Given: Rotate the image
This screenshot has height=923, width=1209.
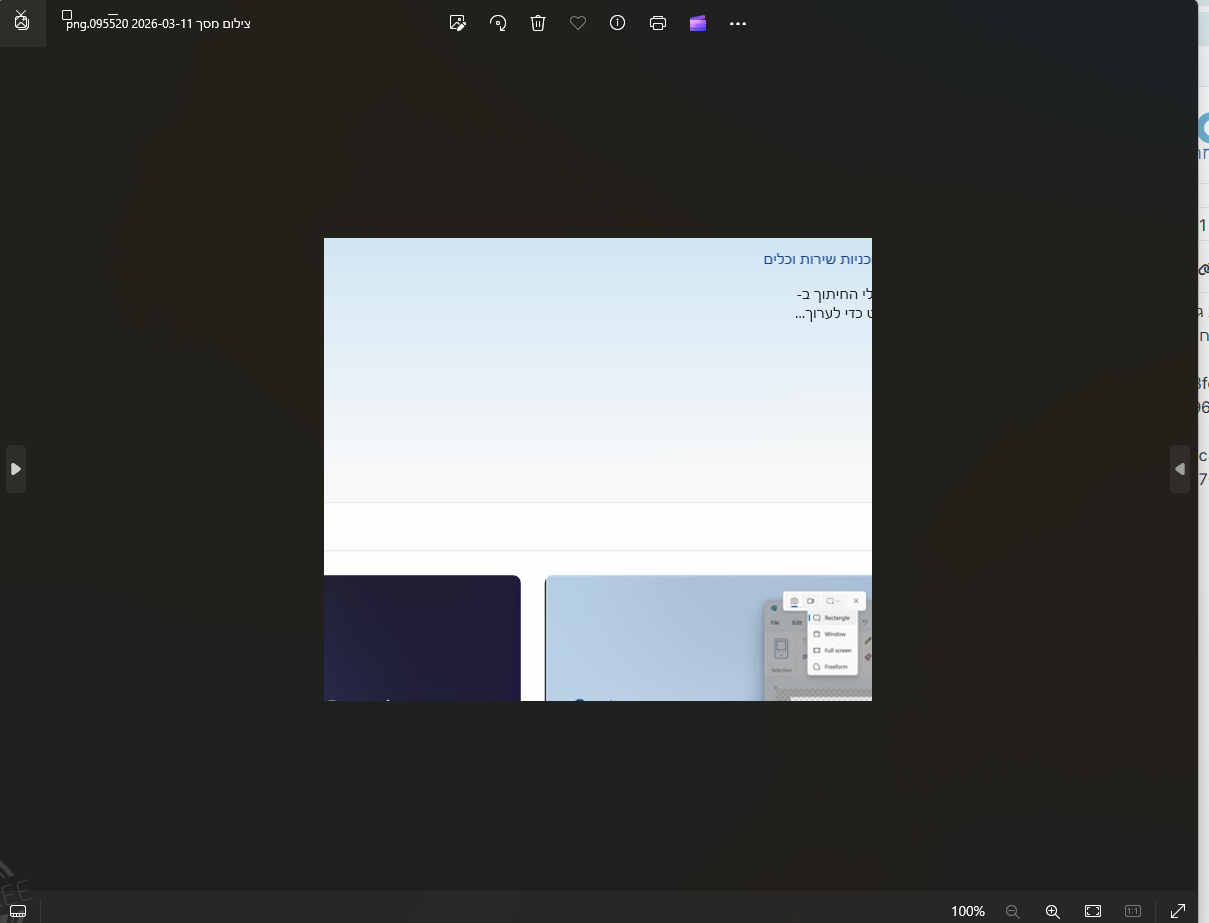Looking at the screenshot, I should point(498,23).
